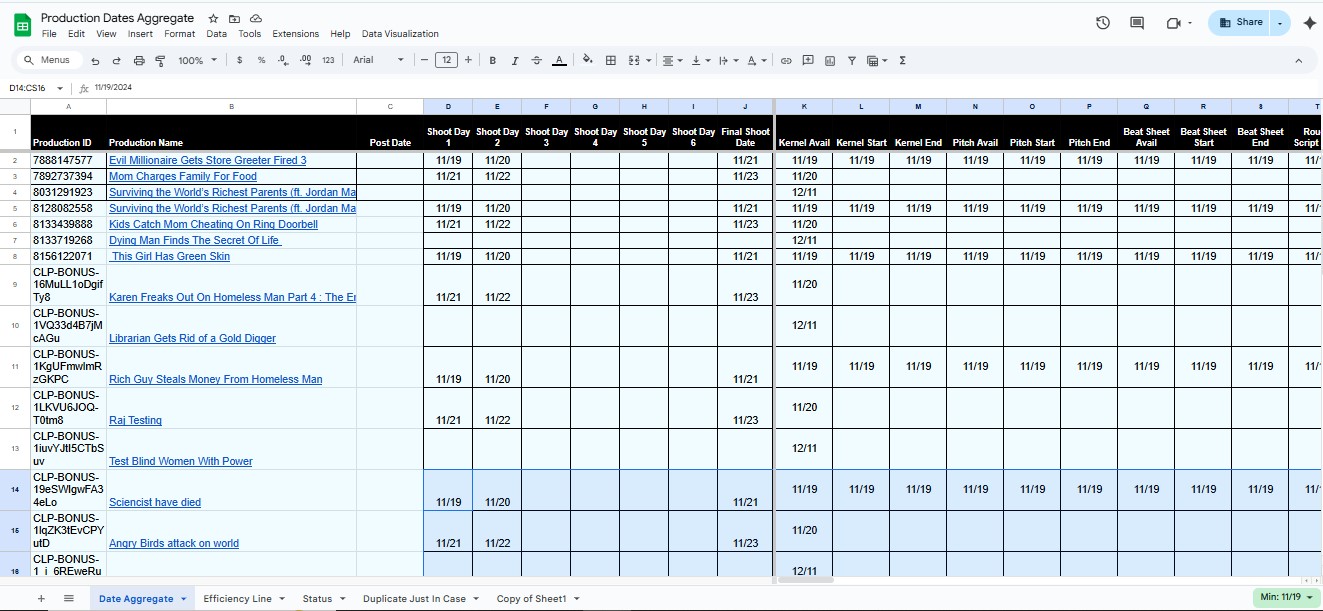1323x611 pixels.
Task: Open version history clock icon
Action: tap(1102, 23)
